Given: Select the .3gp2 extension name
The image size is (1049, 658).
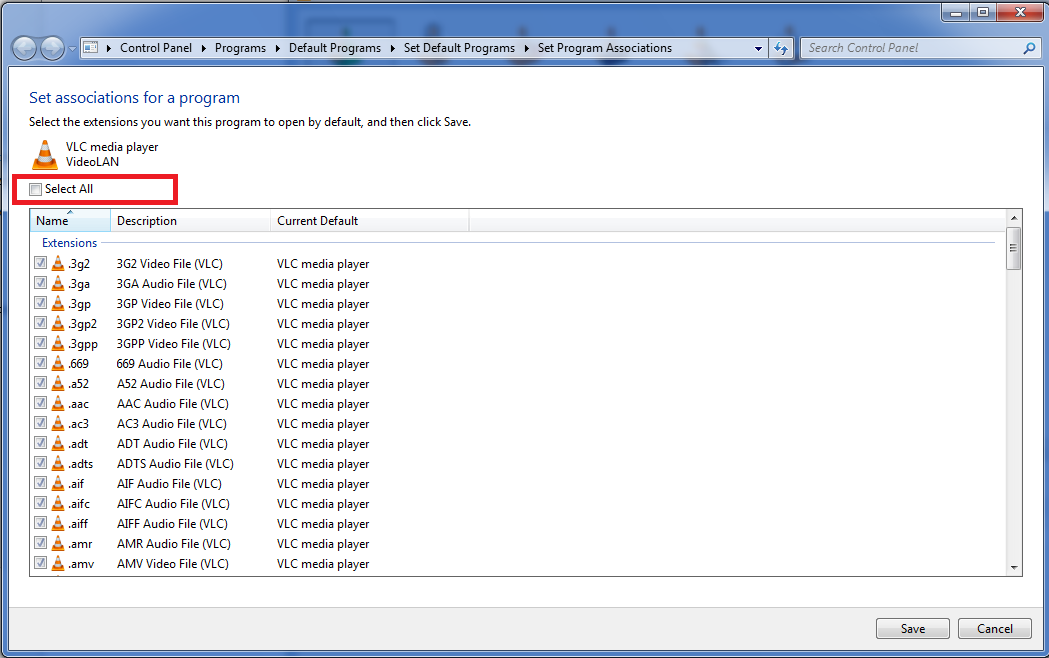Looking at the screenshot, I should pyautogui.click(x=82, y=324).
